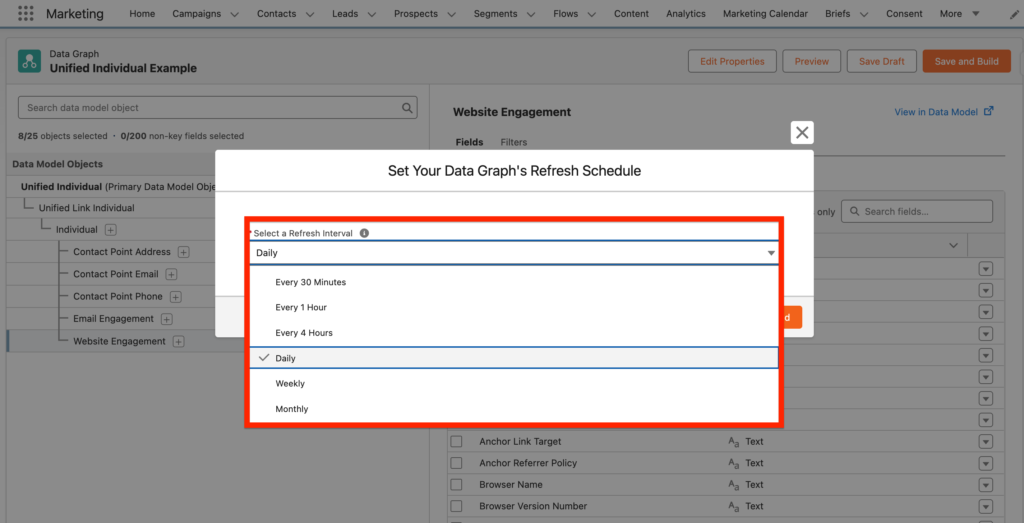1024x523 pixels.
Task: Click the plus icon next to Website Engagement
Action: coord(179,342)
